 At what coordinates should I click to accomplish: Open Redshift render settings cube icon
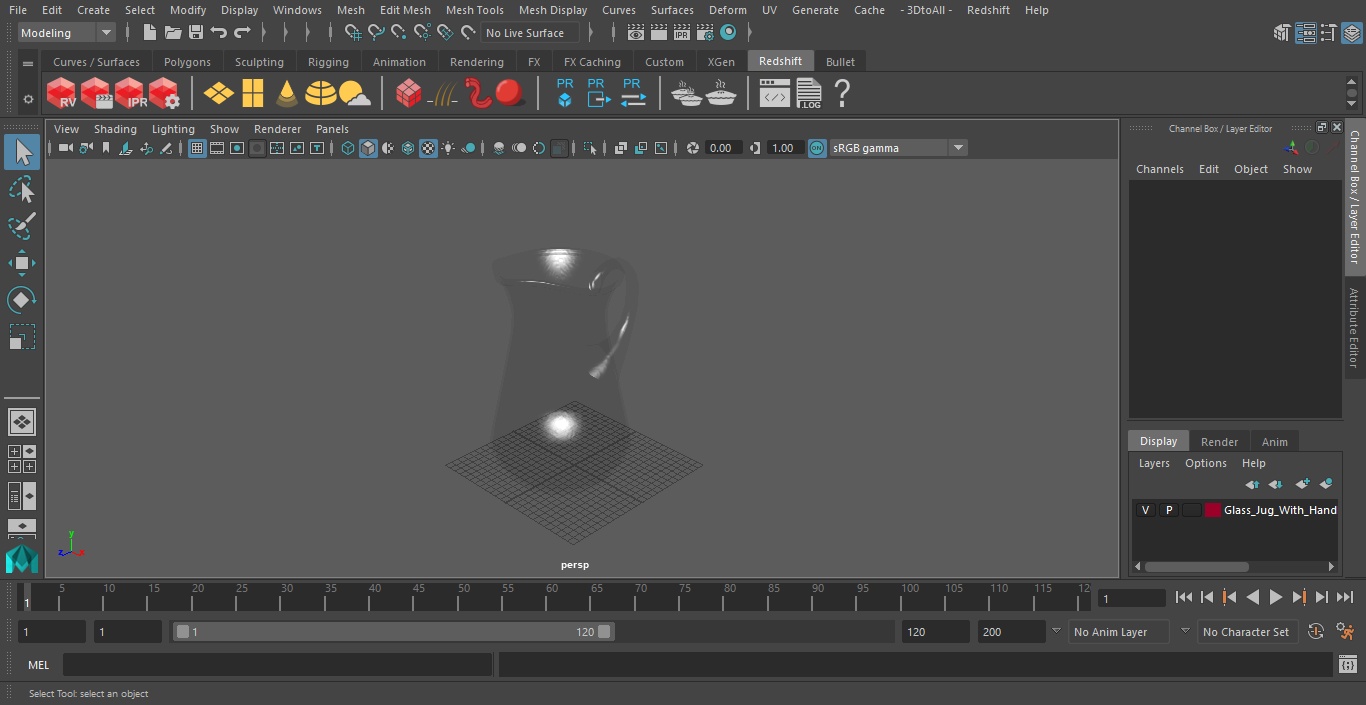pyautogui.click(x=164, y=94)
